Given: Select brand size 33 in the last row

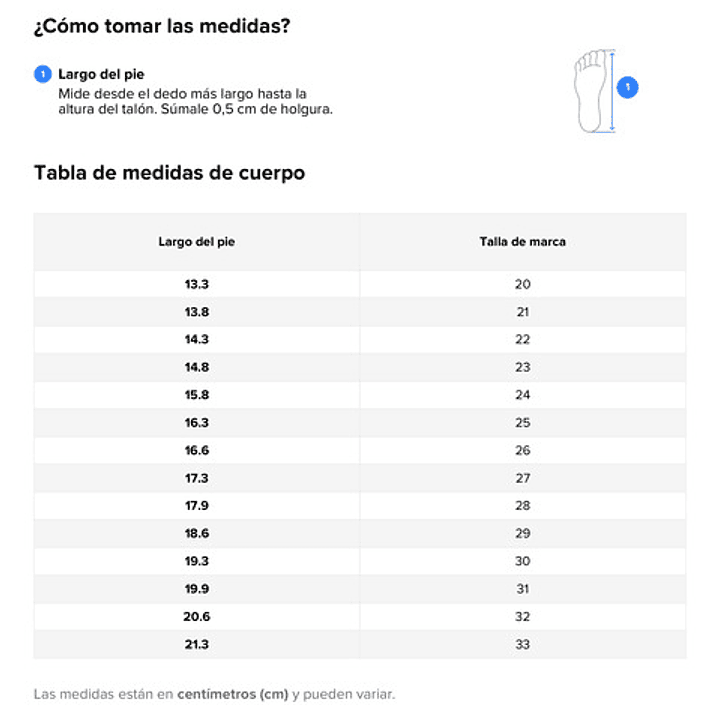Looking at the screenshot, I should (x=522, y=644).
